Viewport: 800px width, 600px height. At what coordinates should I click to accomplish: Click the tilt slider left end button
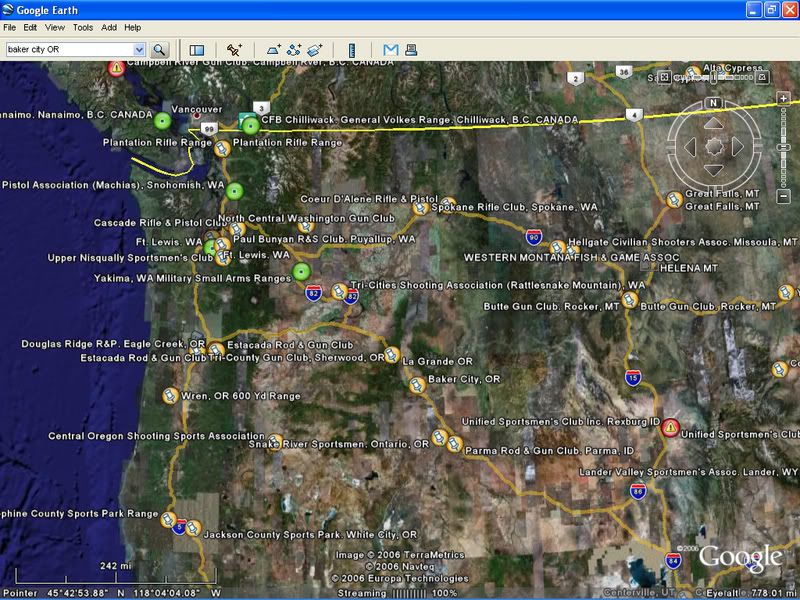point(664,77)
